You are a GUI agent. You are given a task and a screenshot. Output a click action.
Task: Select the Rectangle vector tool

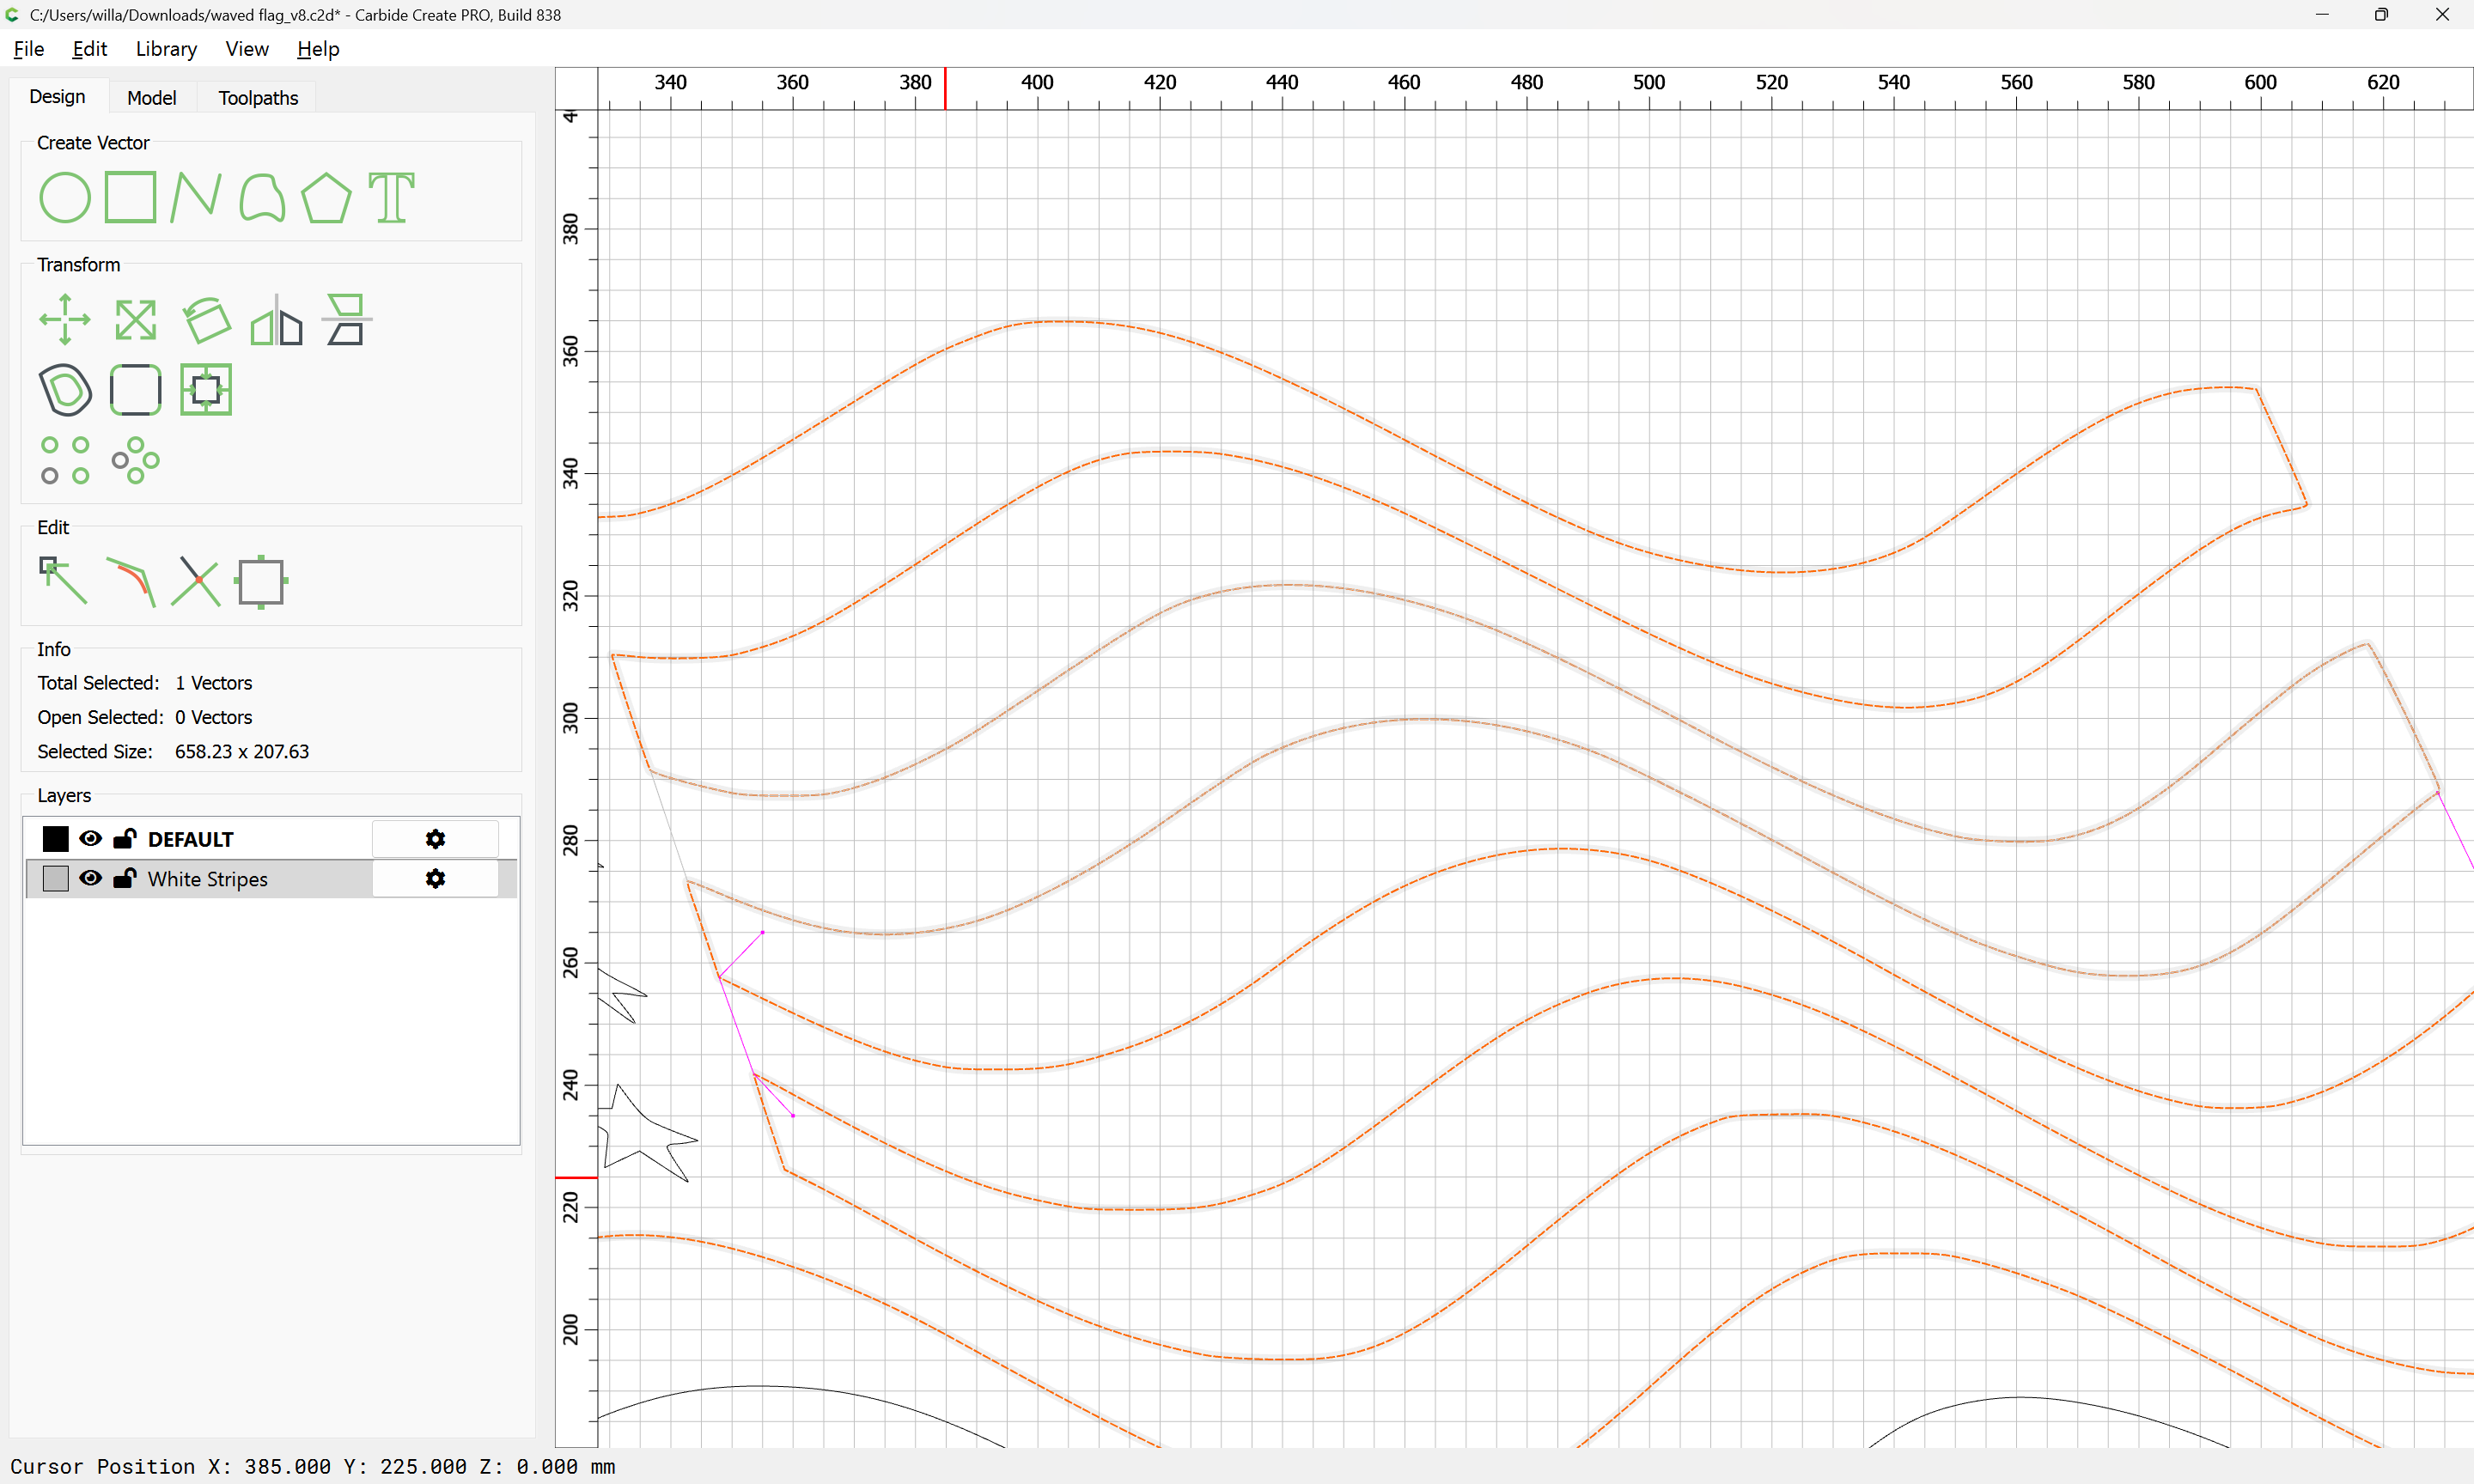click(x=131, y=197)
